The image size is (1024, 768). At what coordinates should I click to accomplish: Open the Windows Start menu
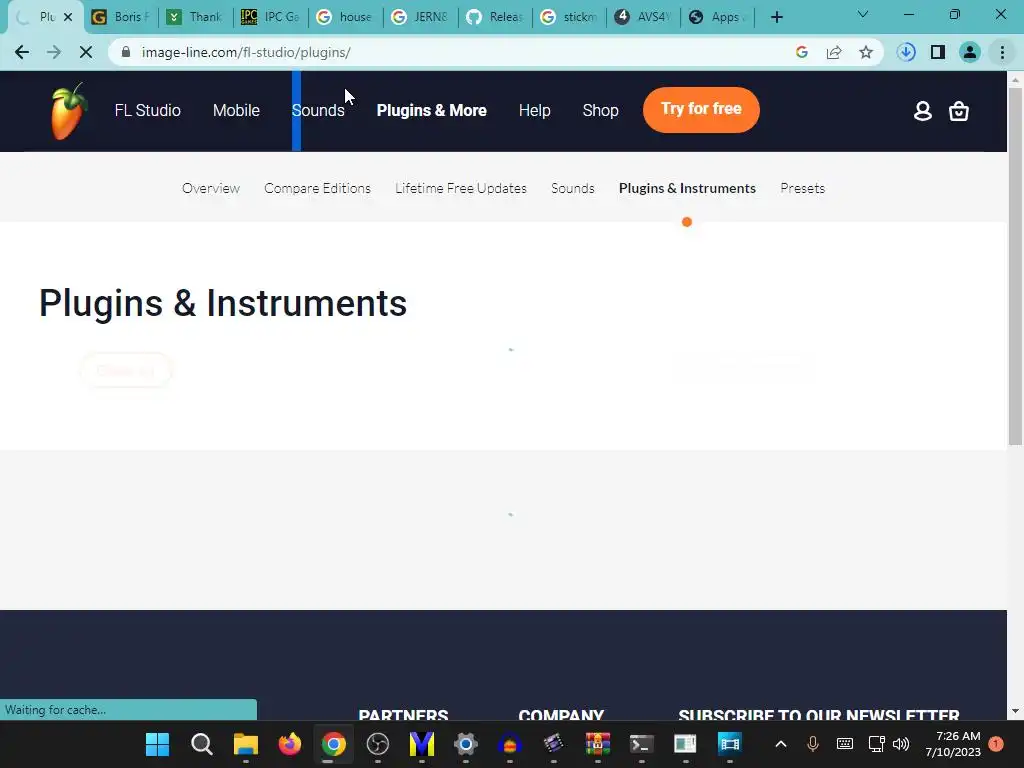point(157,744)
